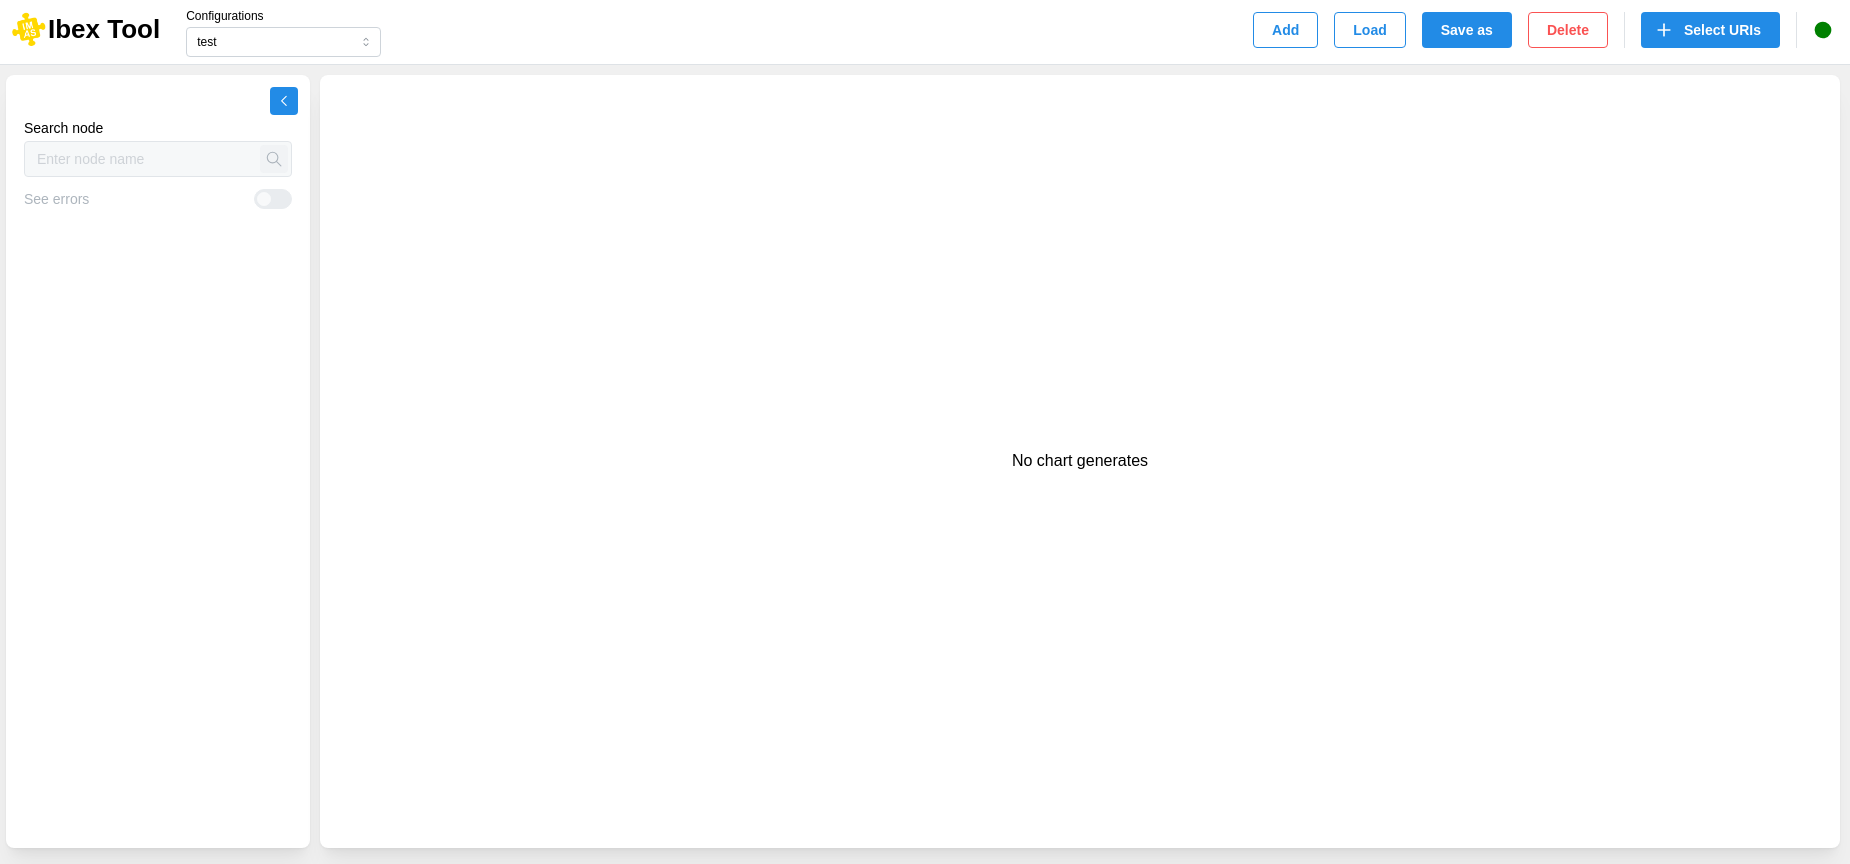This screenshot has width=1850, height=864.
Task: Click the Select URIs text label
Action: [1721, 30]
